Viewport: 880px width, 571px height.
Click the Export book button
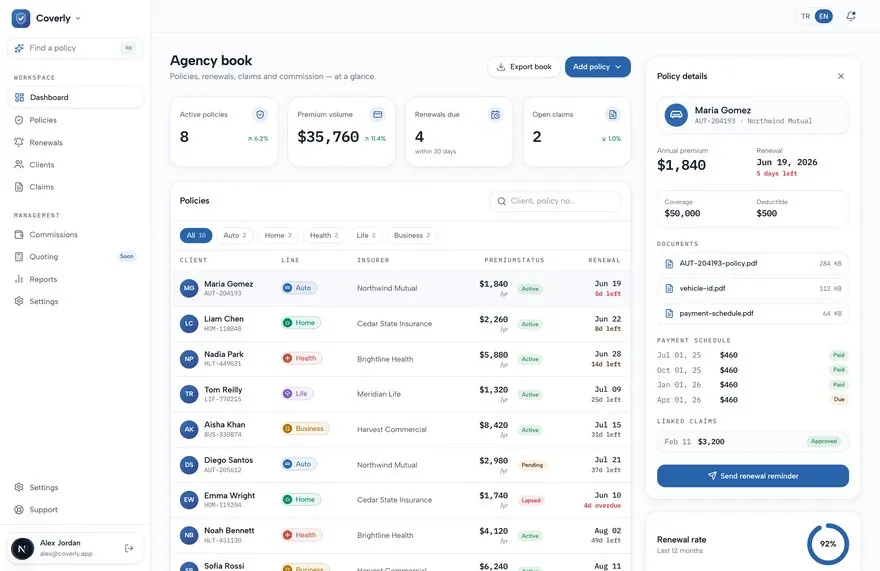click(x=524, y=67)
